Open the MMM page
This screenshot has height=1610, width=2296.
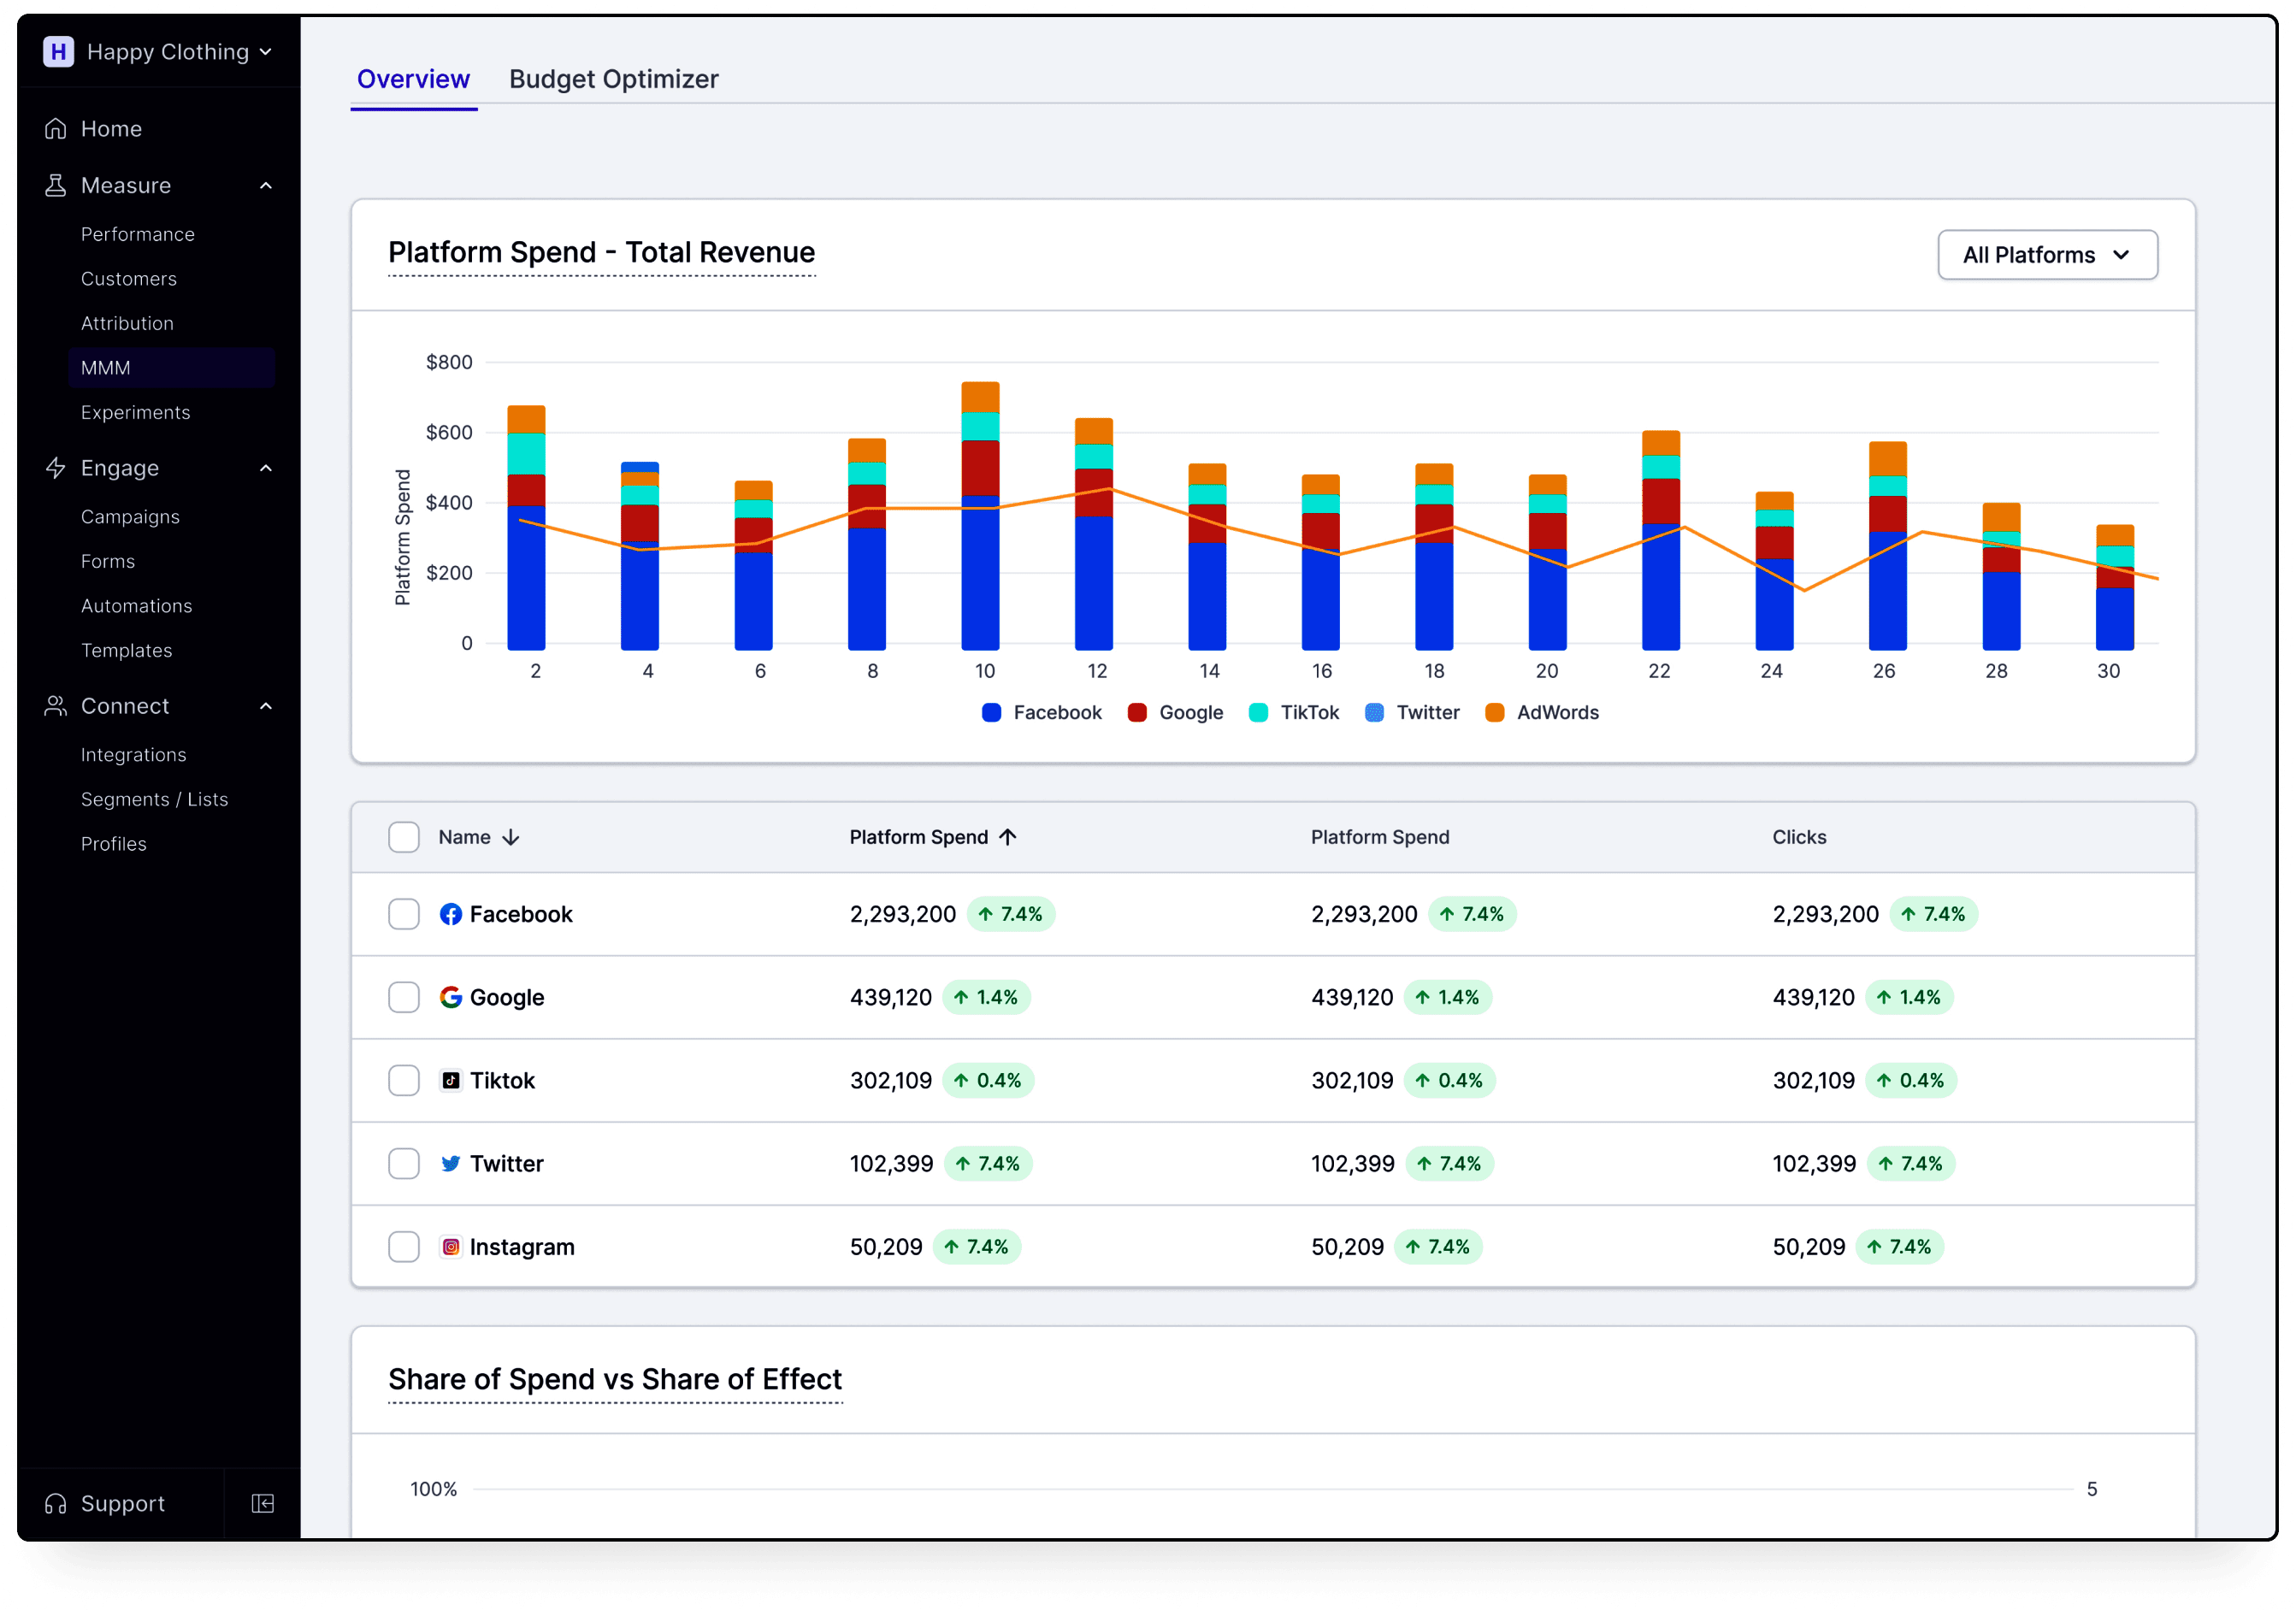point(106,367)
